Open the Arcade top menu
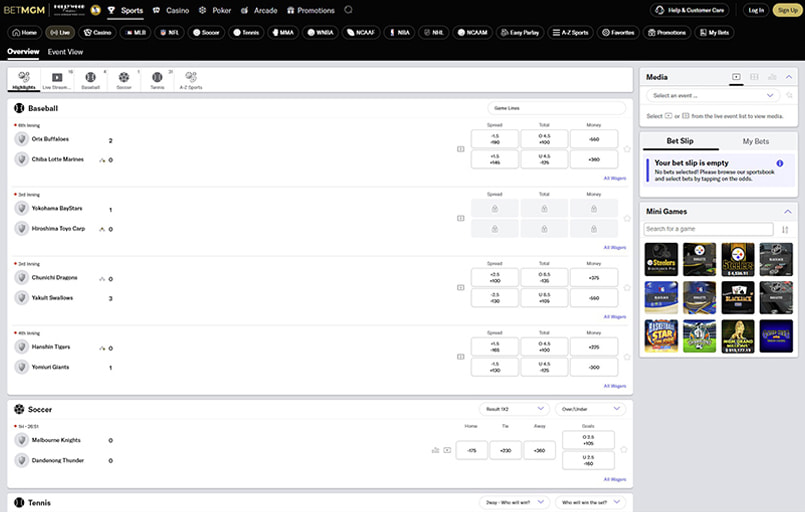The height and width of the screenshot is (512, 805). (x=259, y=10)
